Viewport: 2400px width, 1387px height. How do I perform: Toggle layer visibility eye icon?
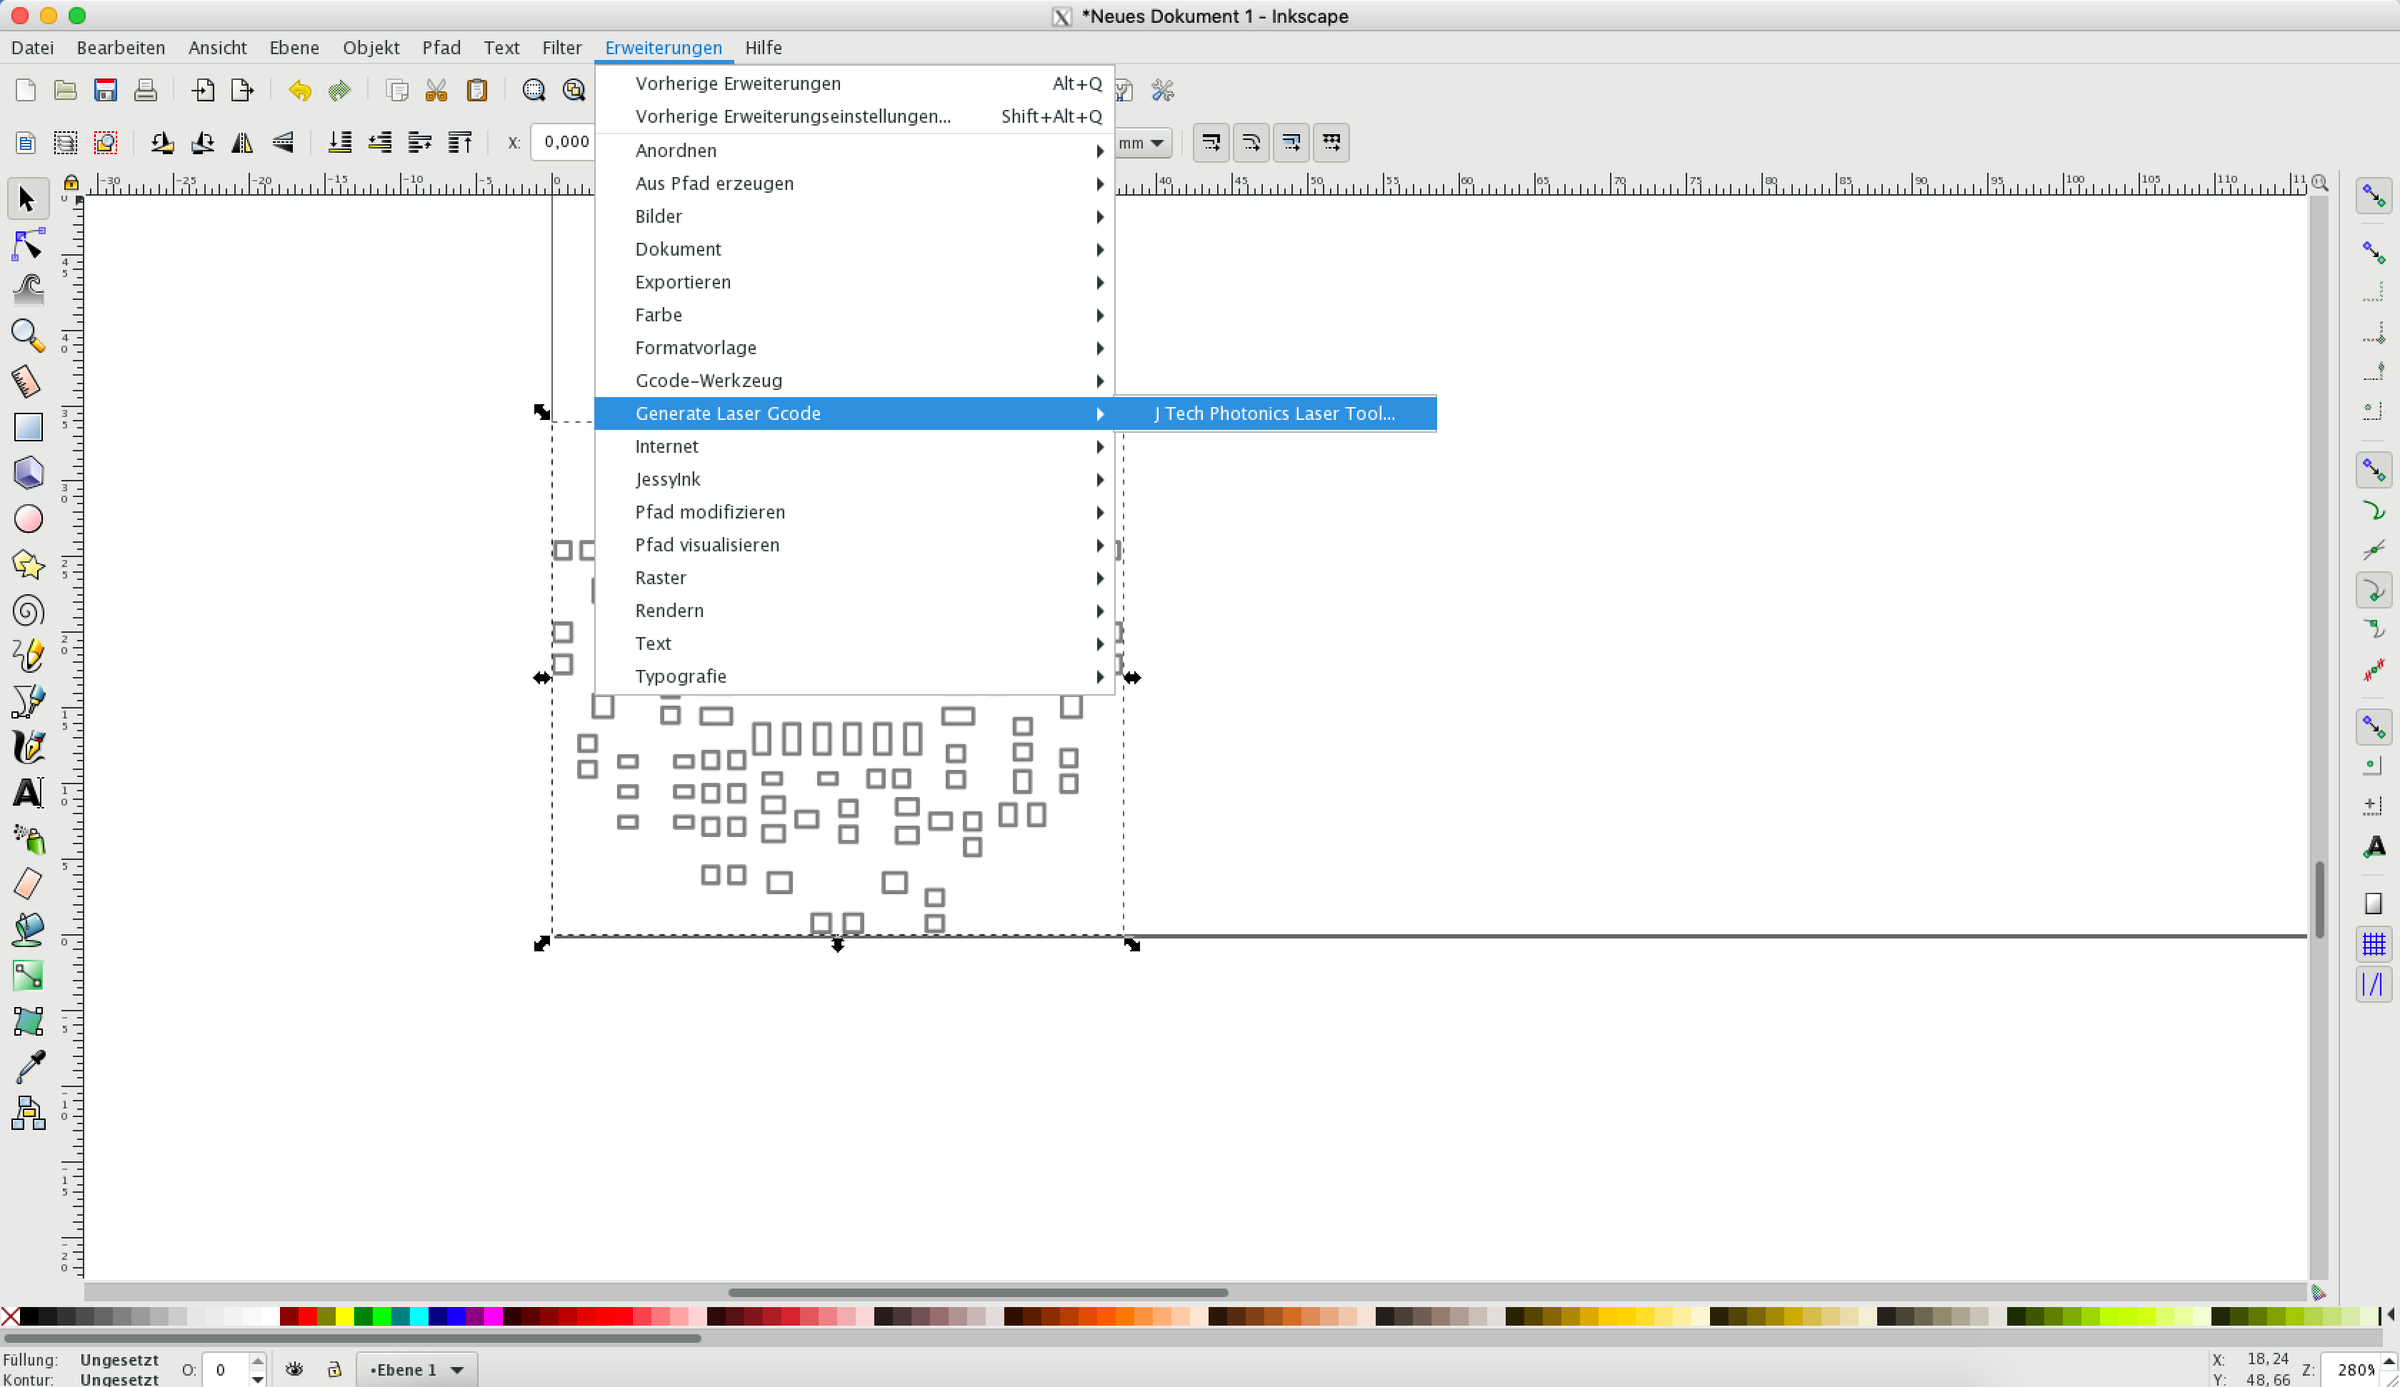click(x=294, y=1369)
